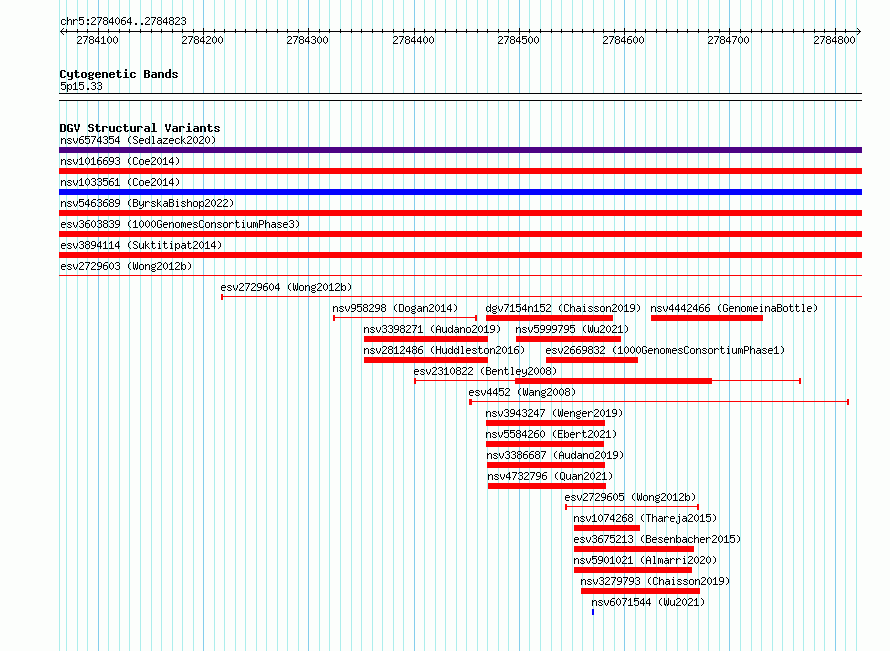The image size is (890, 651).
Task: Select nsv5584260 (Ebert2021) label
Action: click(551, 434)
